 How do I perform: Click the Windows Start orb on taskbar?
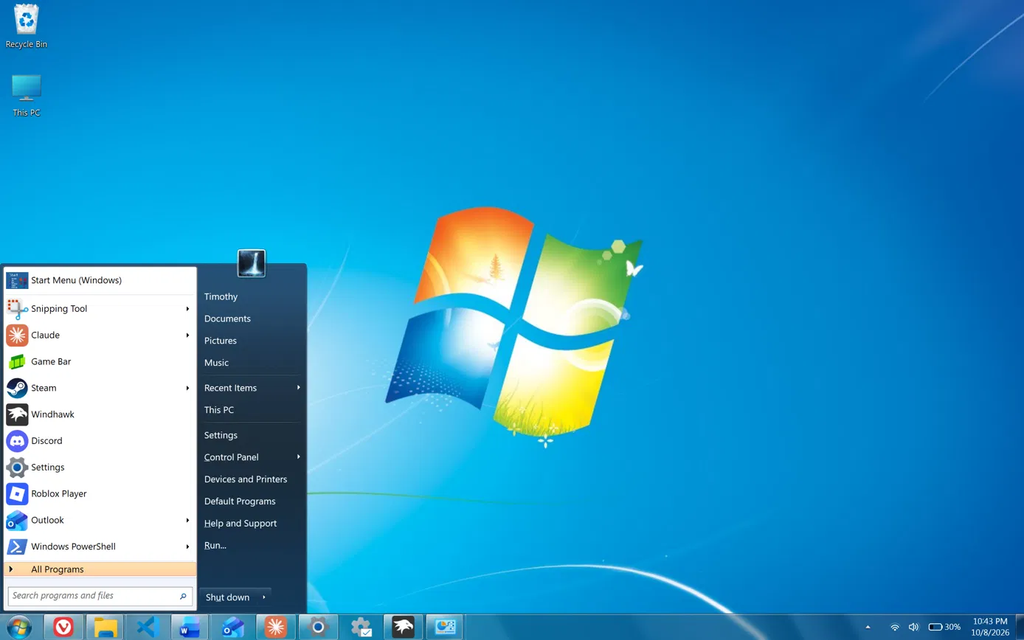(20, 628)
